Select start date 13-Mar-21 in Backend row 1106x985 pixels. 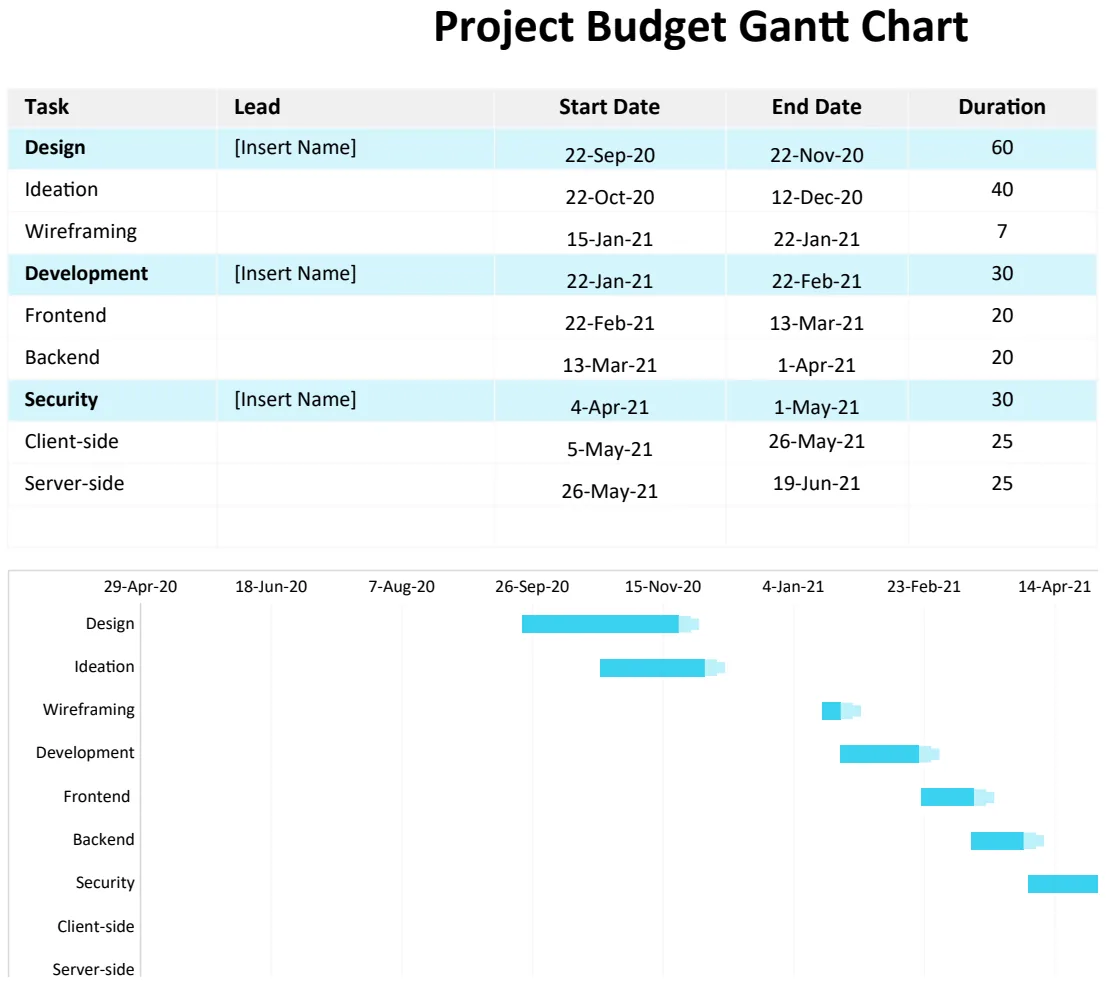pyautogui.click(x=609, y=365)
